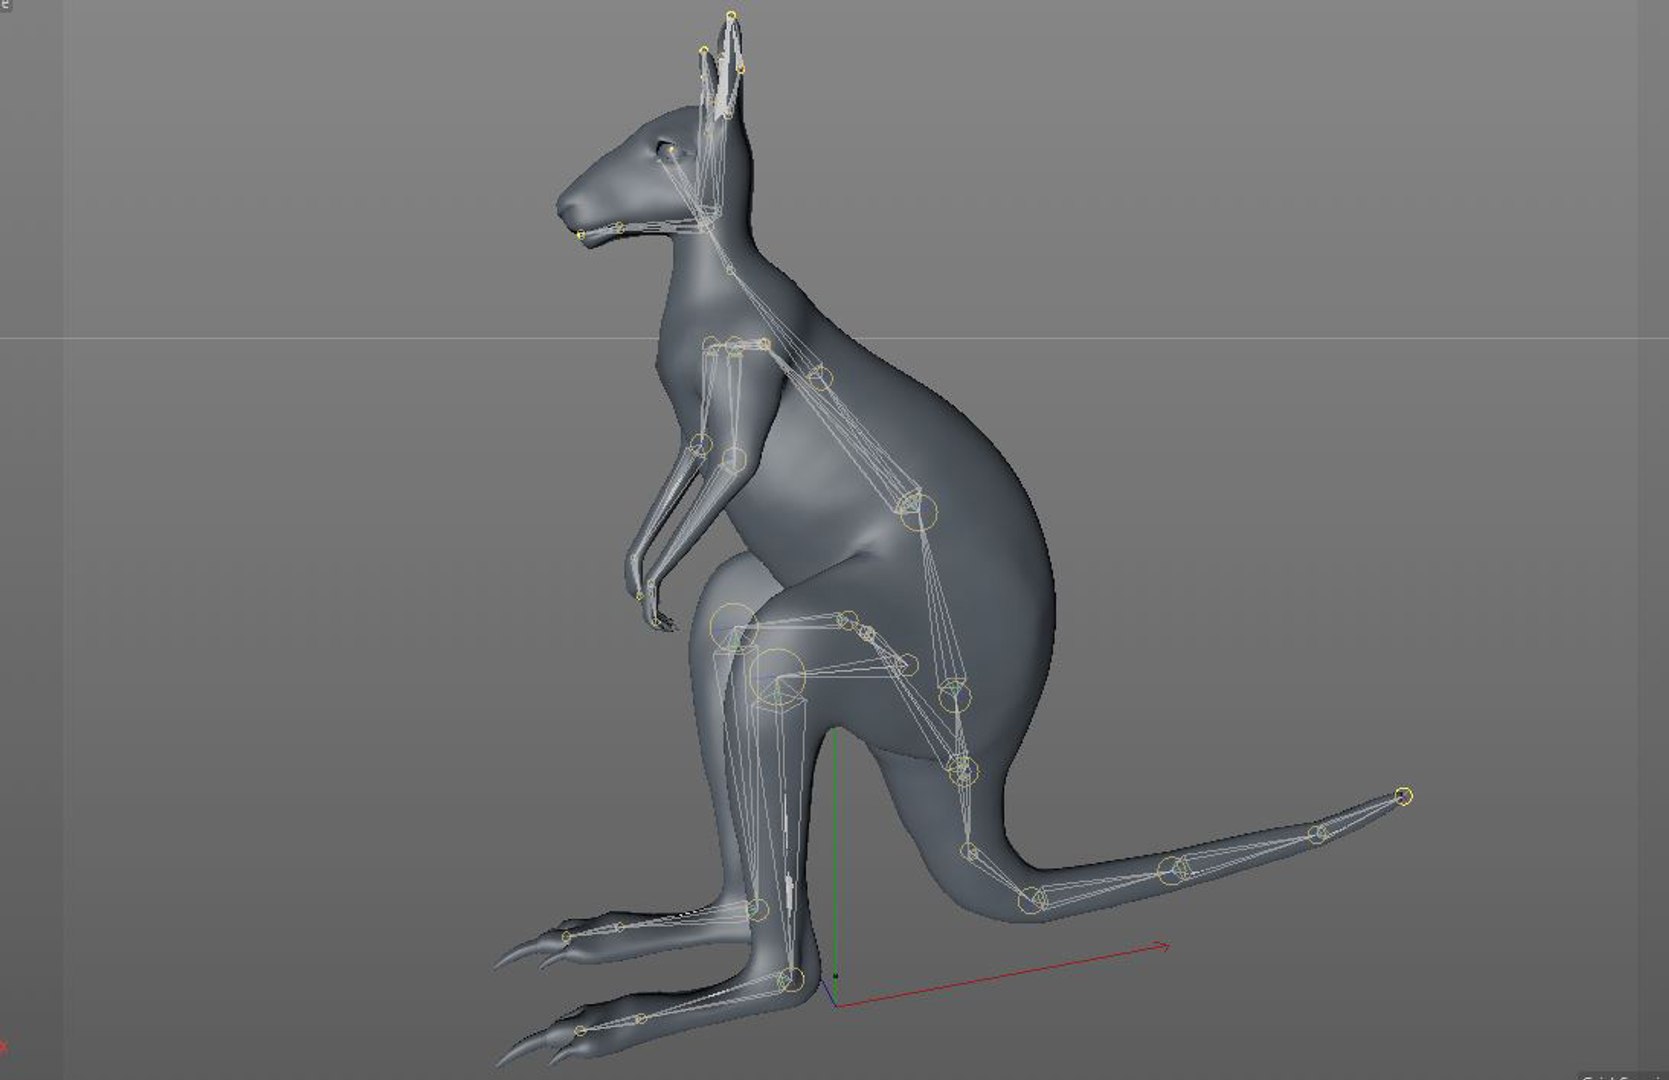1669x1080 pixels.
Task: Select the second tail joint near tip
Action: [1320, 833]
